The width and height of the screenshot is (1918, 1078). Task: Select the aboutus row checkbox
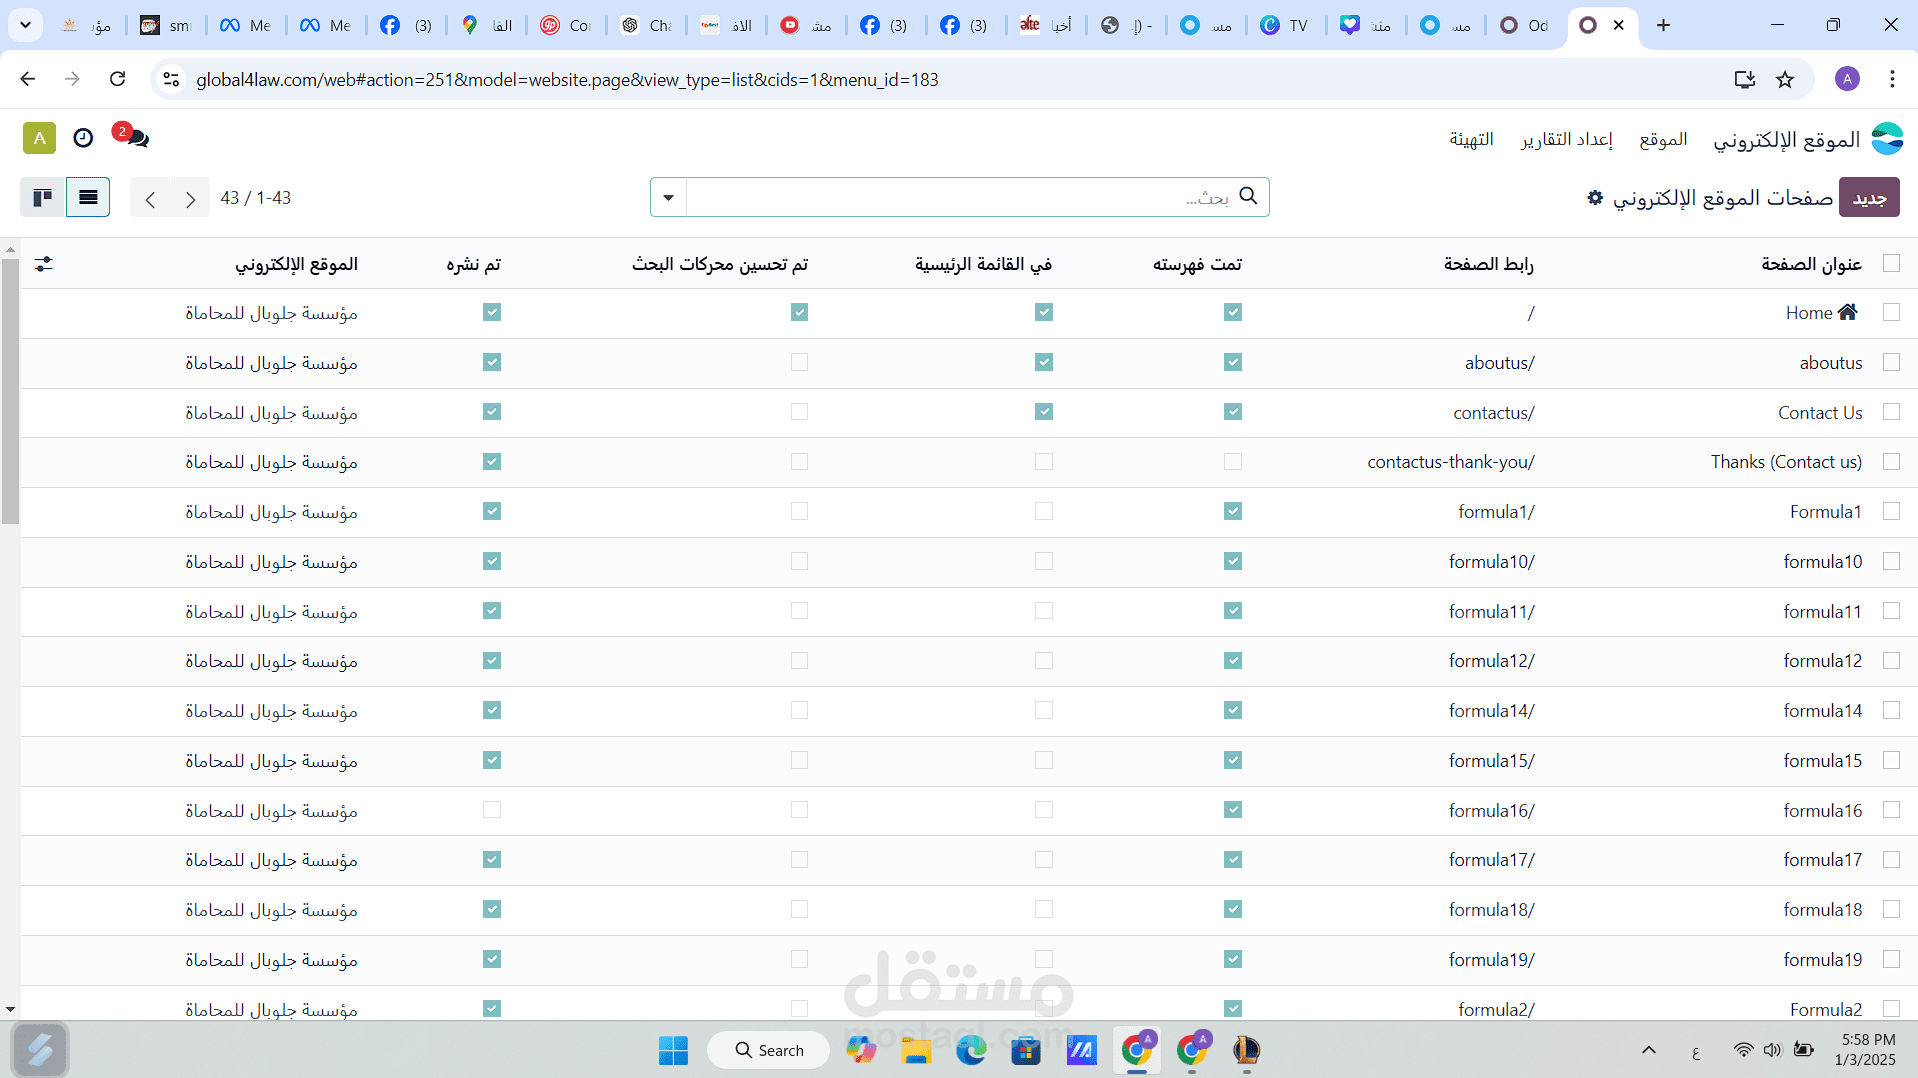pyautogui.click(x=1891, y=362)
